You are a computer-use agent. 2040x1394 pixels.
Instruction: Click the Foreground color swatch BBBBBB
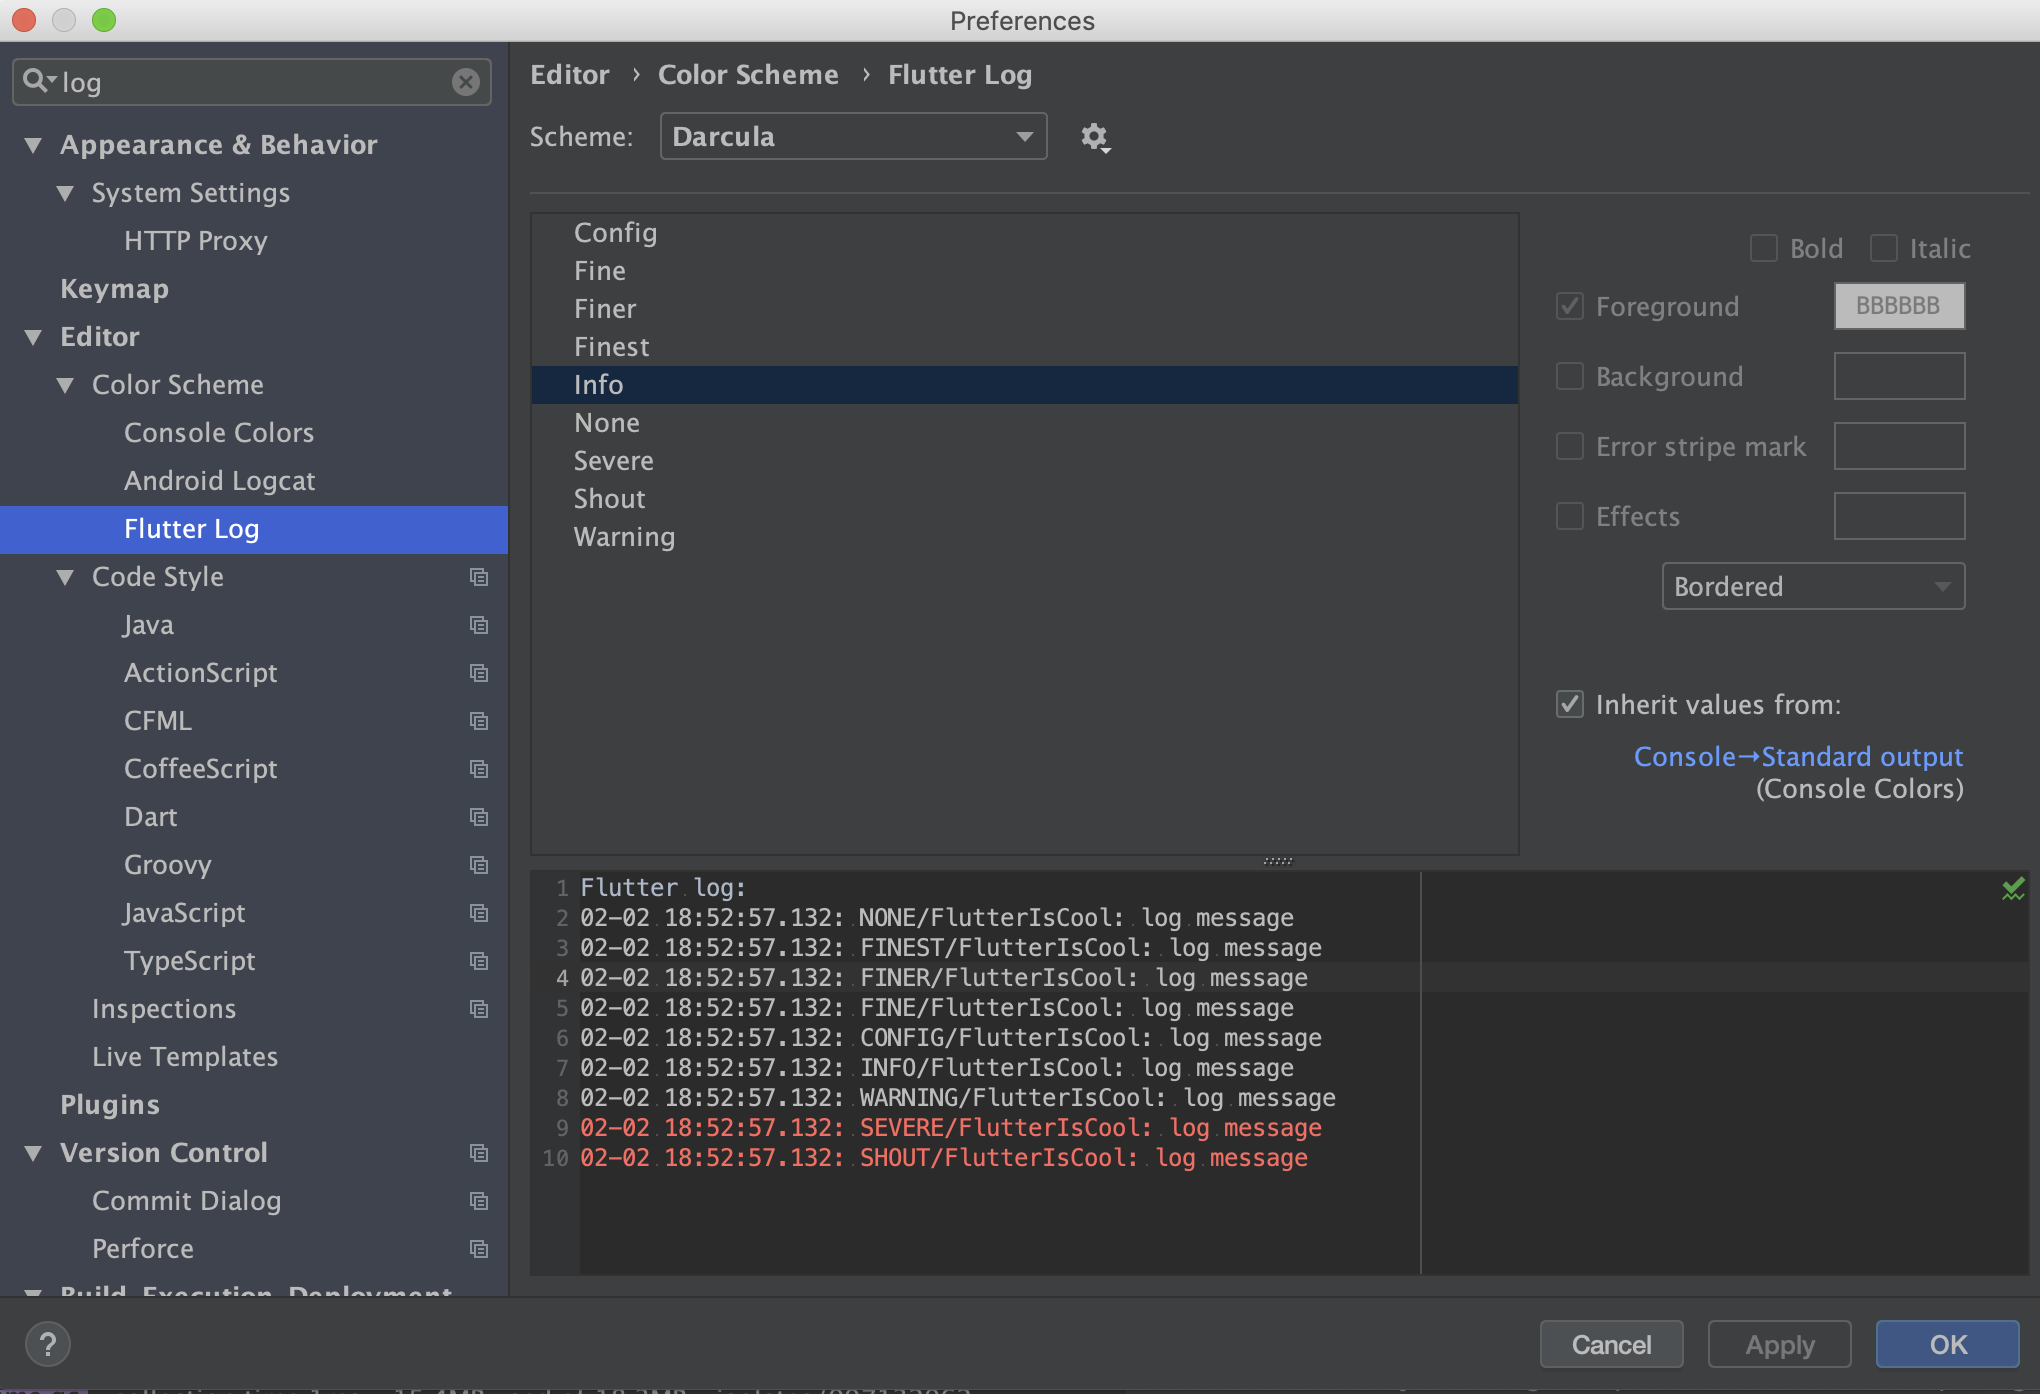(1897, 306)
